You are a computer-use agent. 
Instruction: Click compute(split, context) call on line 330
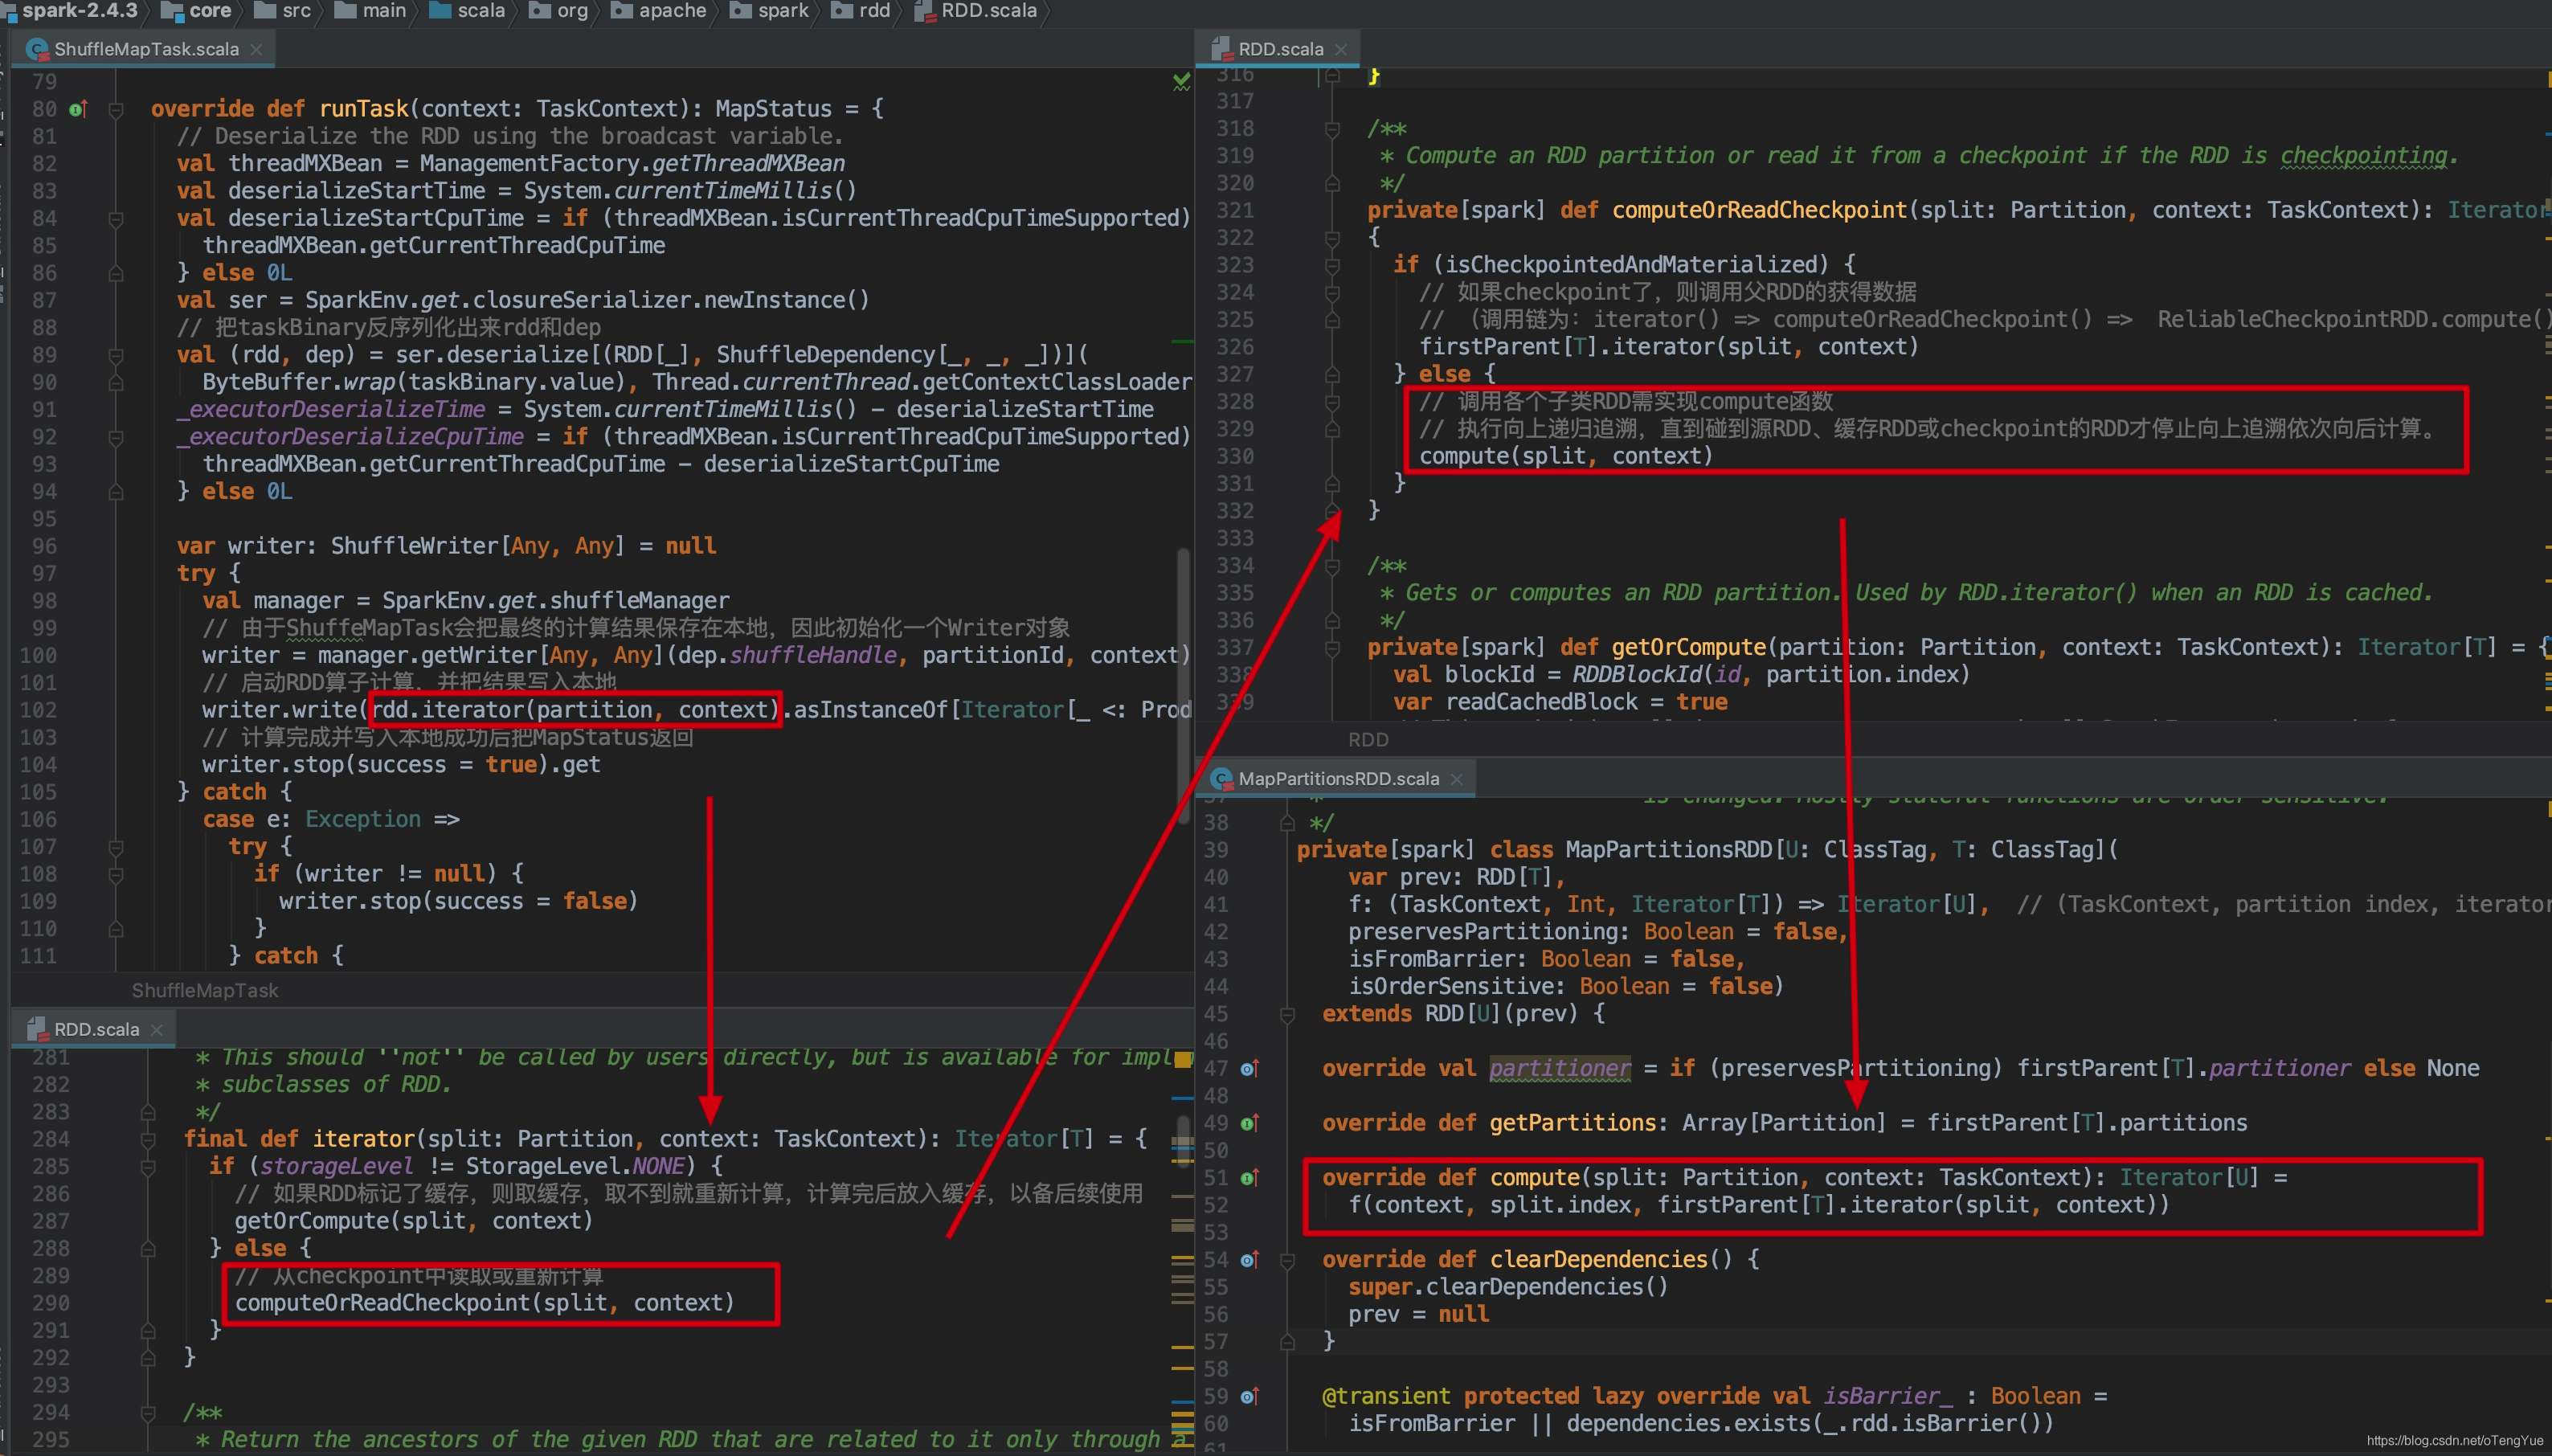[1565, 457]
